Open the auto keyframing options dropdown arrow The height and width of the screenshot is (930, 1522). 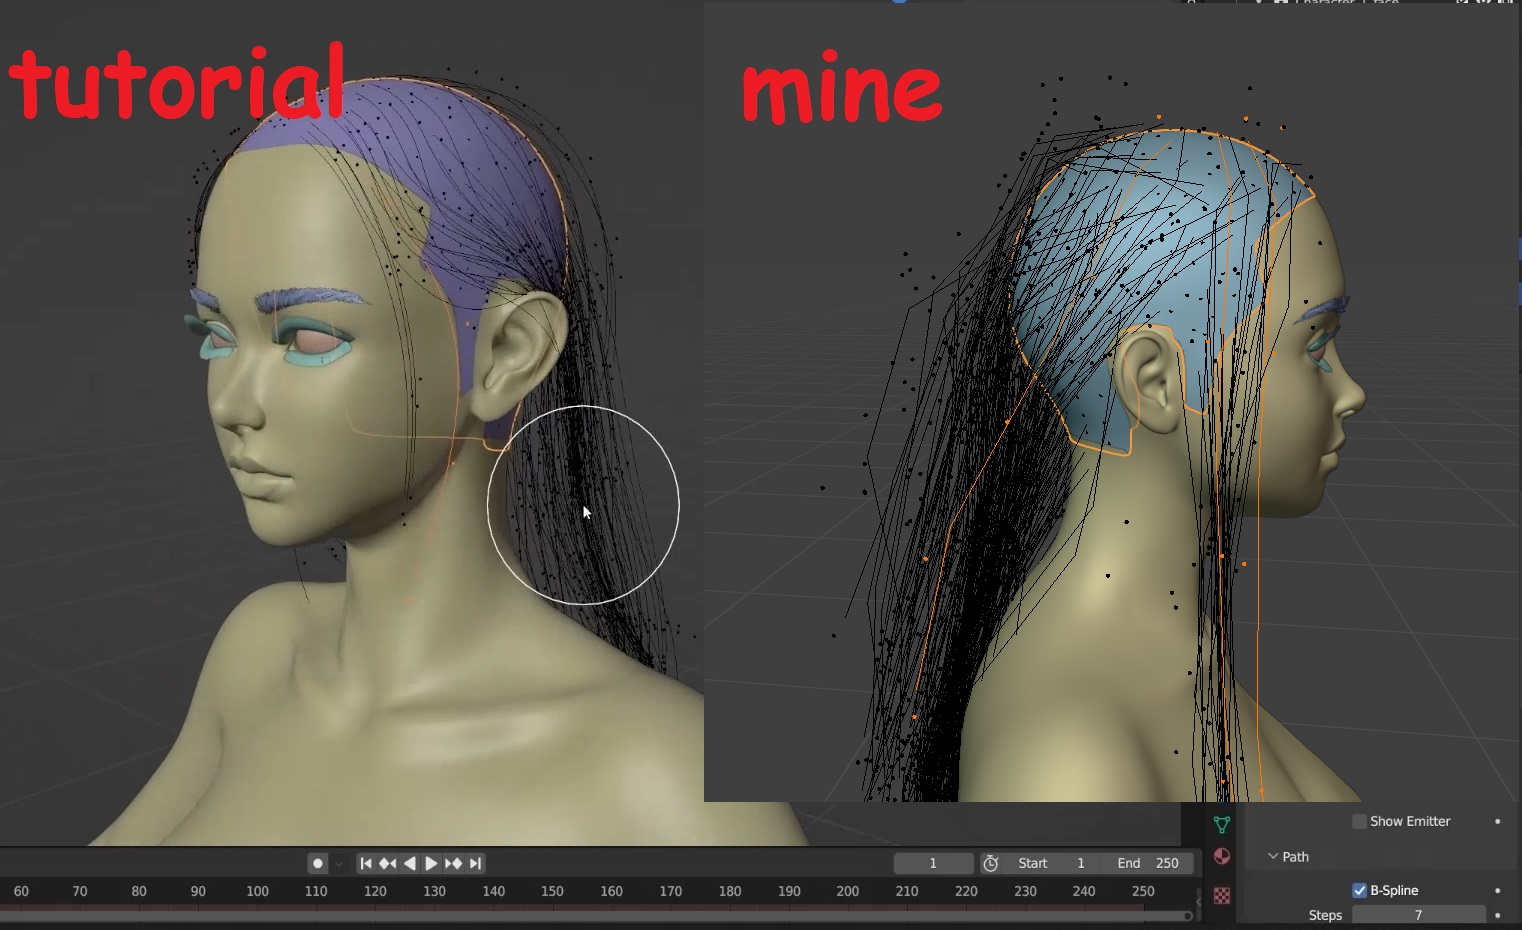click(x=339, y=863)
